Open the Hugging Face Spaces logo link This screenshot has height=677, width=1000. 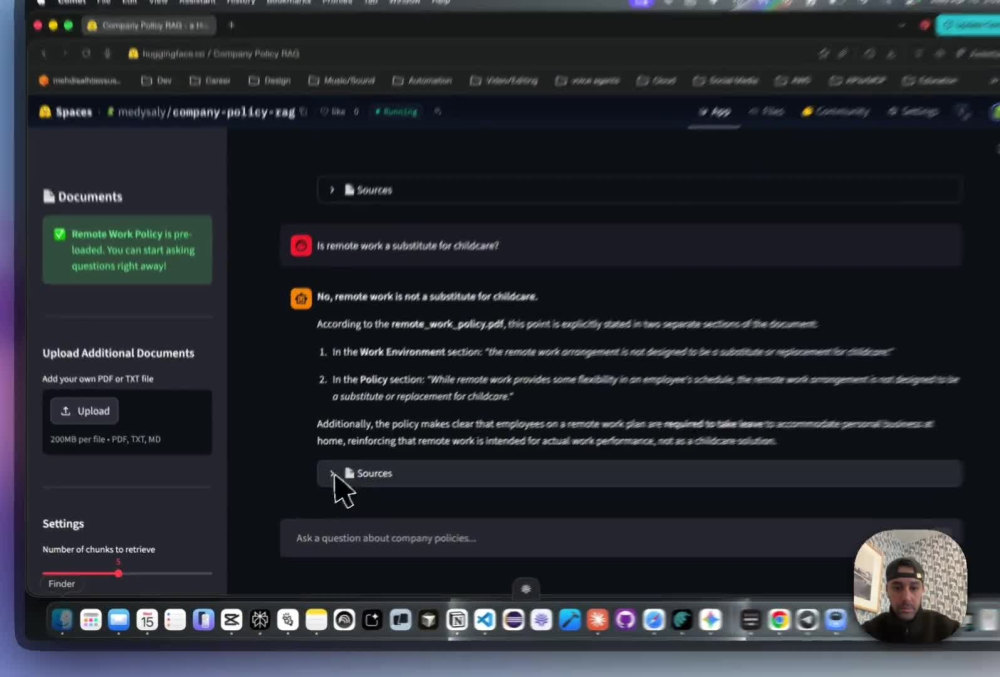coord(66,112)
